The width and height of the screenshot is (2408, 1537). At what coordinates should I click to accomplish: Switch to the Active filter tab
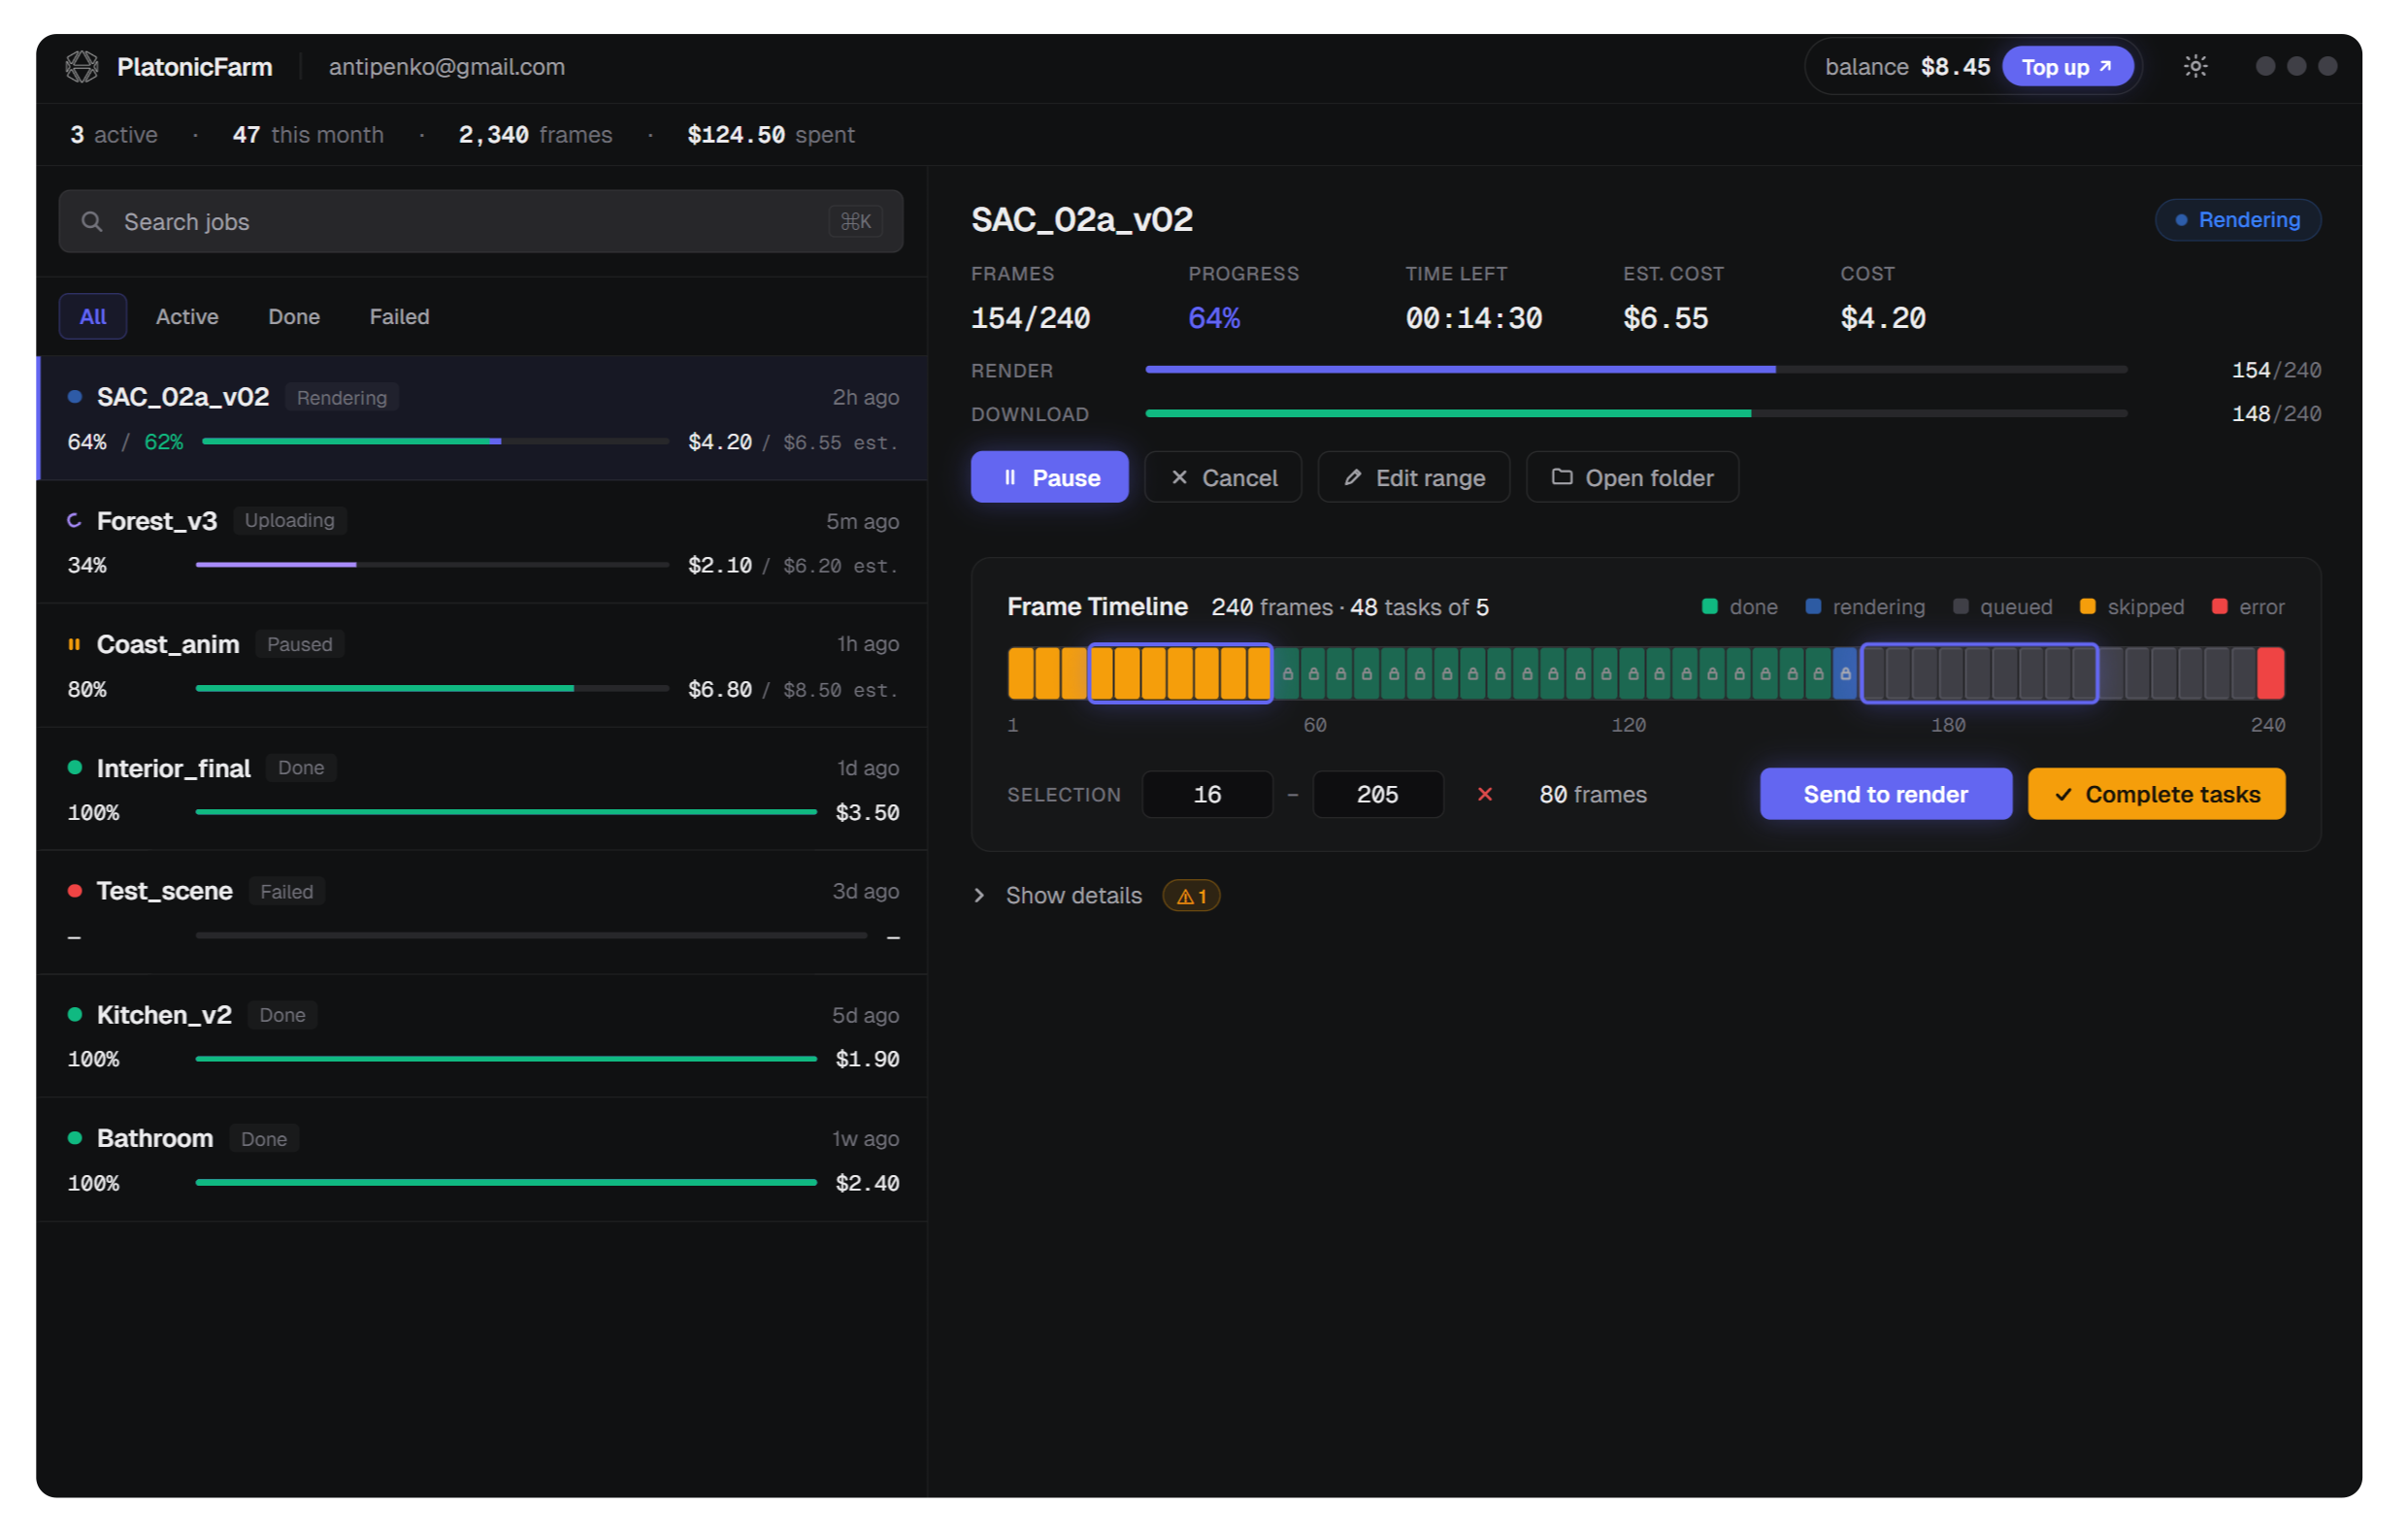coord(187,317)
